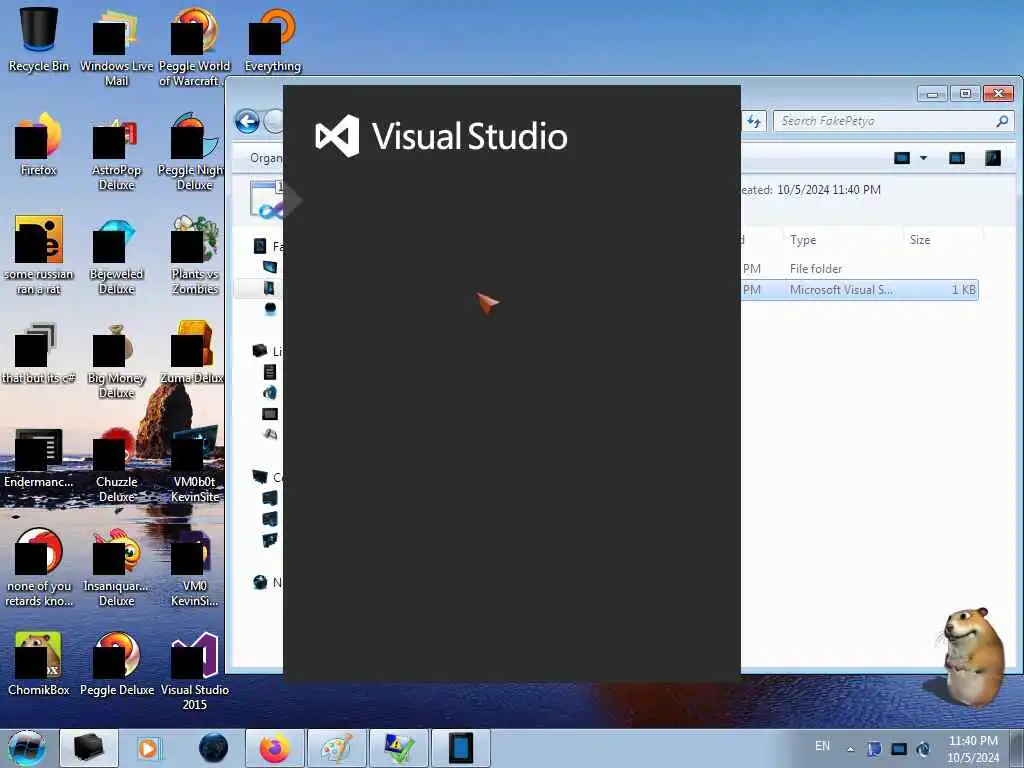This screenshot has height=768, width=1024.
Task: Click the Change your view icon in Explorer
Action: pos(902,158)
